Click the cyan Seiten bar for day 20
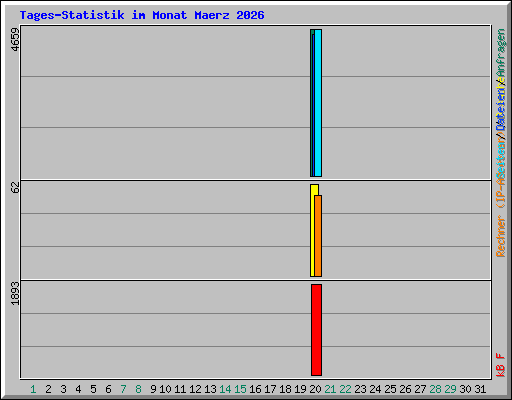Image resolution: width=512 pixels, height=400 pixels. point(318,103)
